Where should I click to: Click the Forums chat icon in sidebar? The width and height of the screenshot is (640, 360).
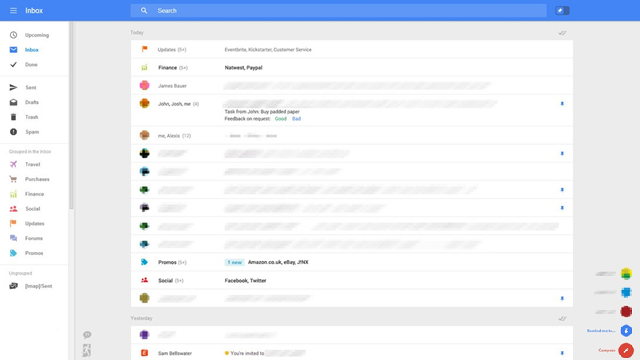(13, 238)
